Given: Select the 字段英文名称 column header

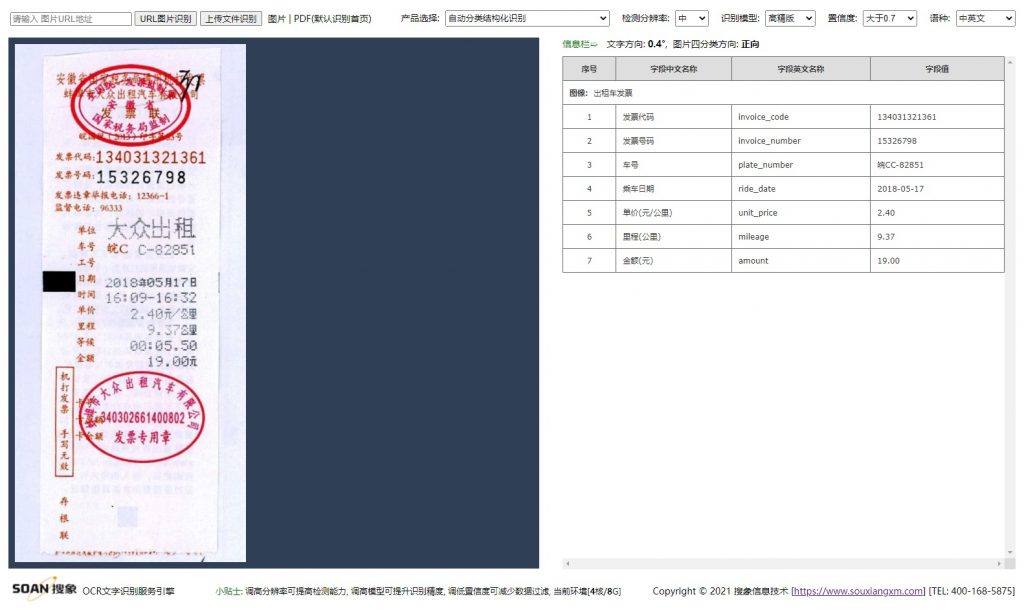Looking at the screenshot, I should (x=800, y=69).
